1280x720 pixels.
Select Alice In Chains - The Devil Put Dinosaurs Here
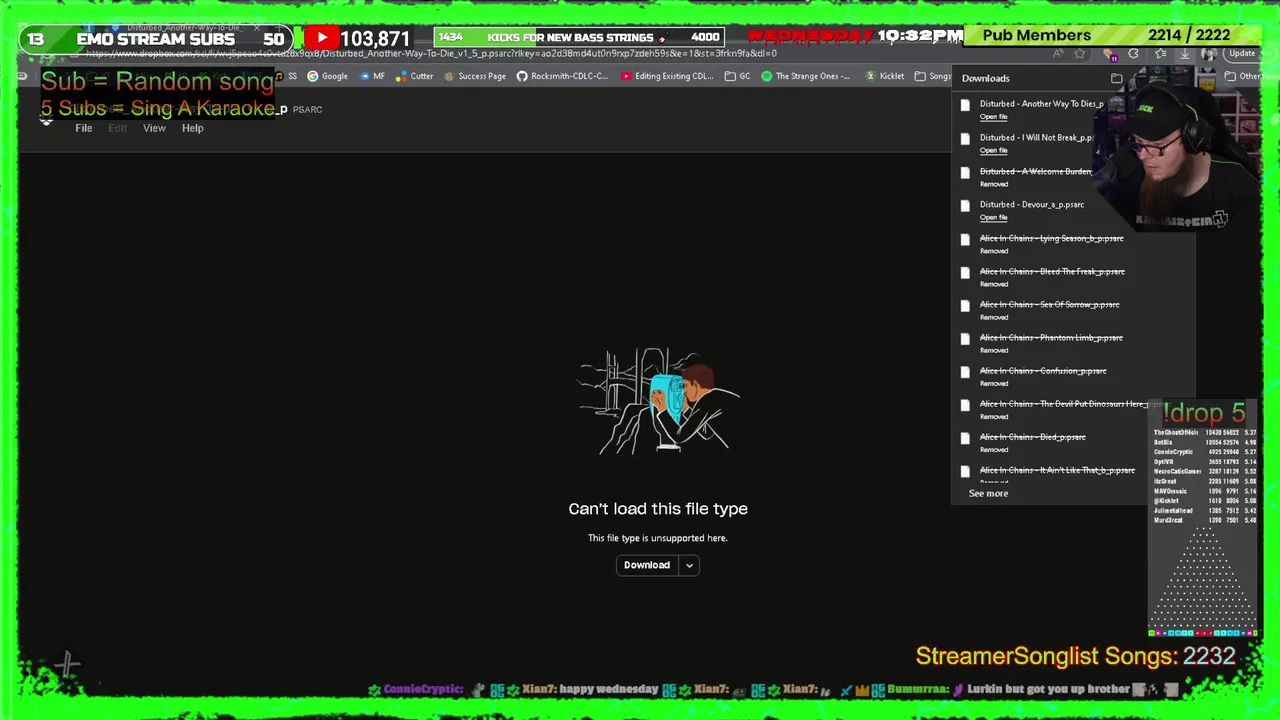(1064, 404)
